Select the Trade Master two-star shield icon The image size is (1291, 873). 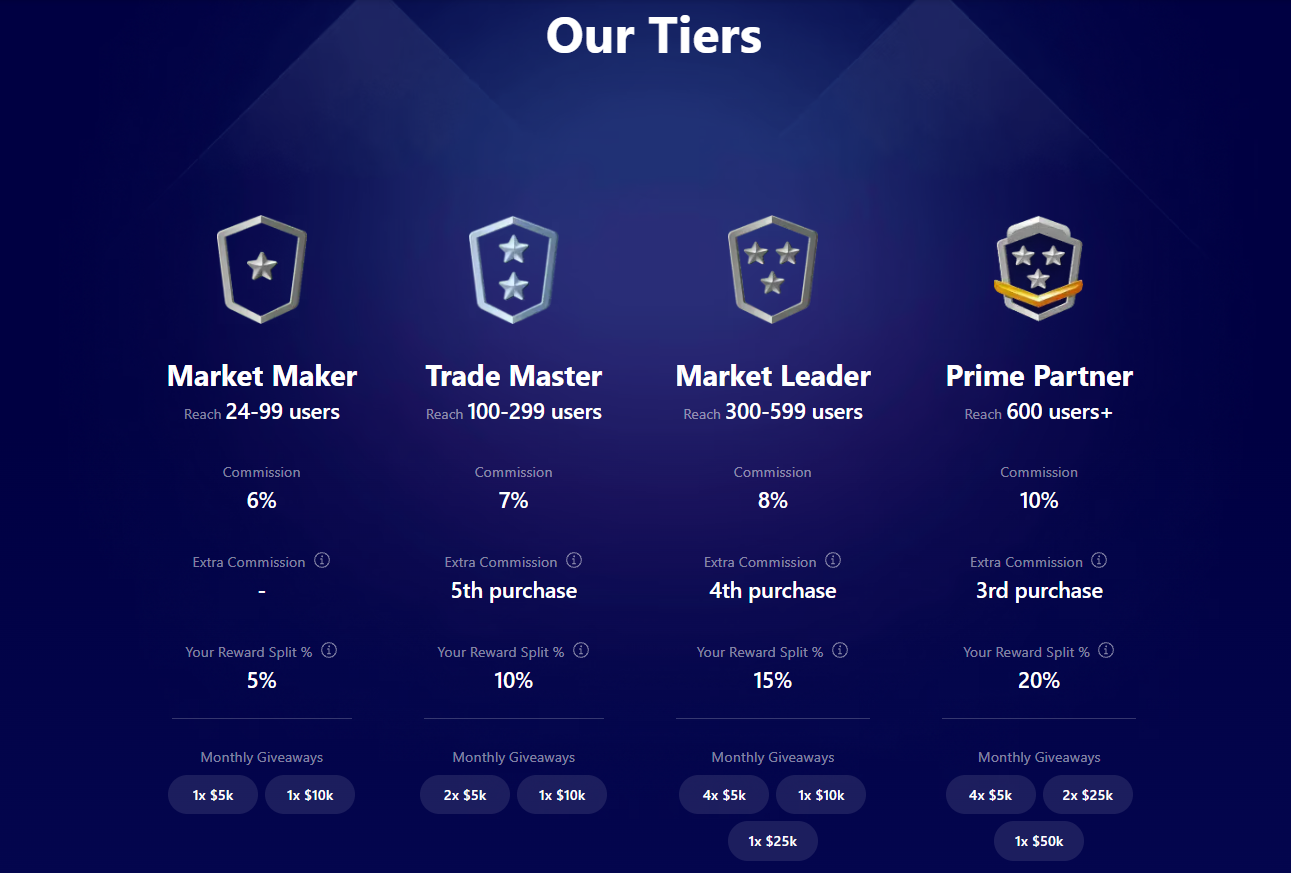(513, 268)
